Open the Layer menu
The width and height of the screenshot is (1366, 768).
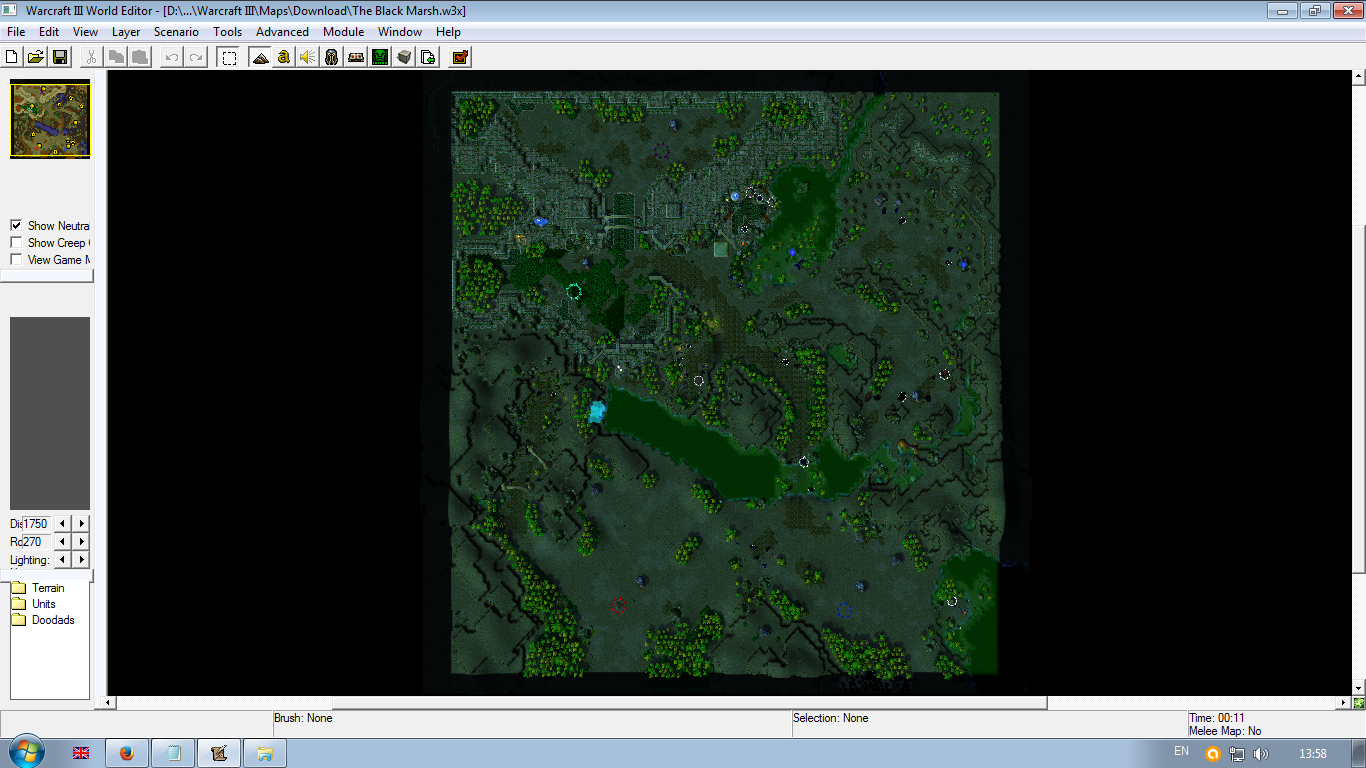pyautogui.click(x=126, y=32)
